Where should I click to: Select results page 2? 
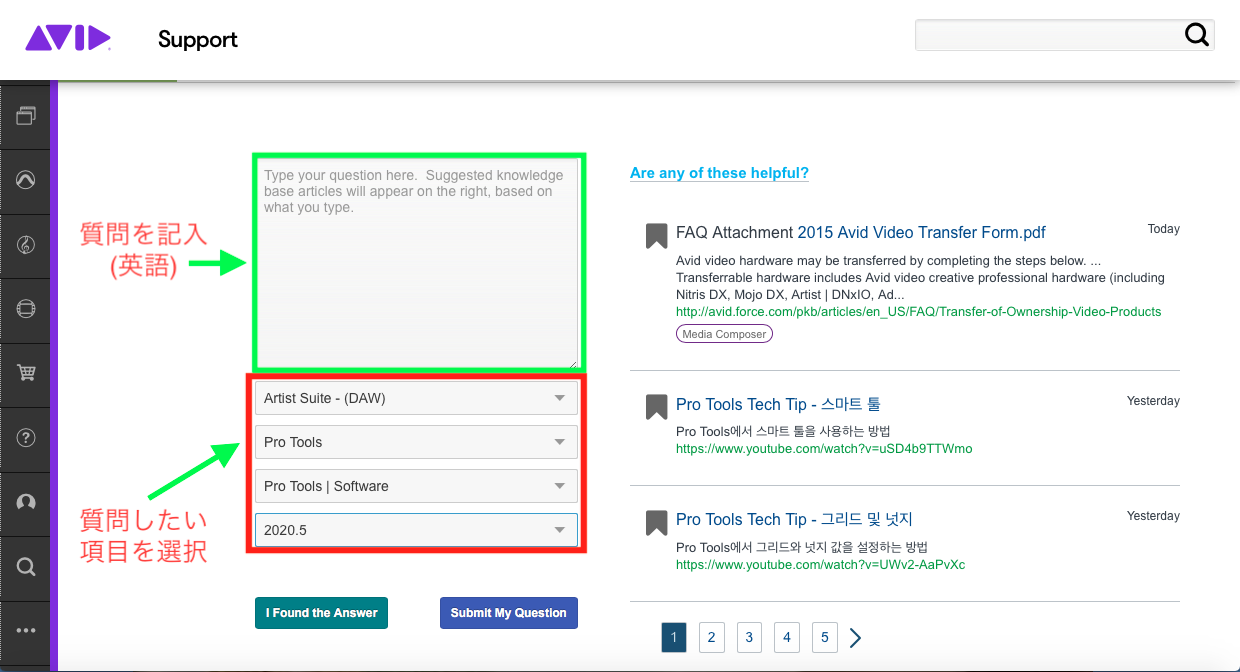(x=711, y=637)
